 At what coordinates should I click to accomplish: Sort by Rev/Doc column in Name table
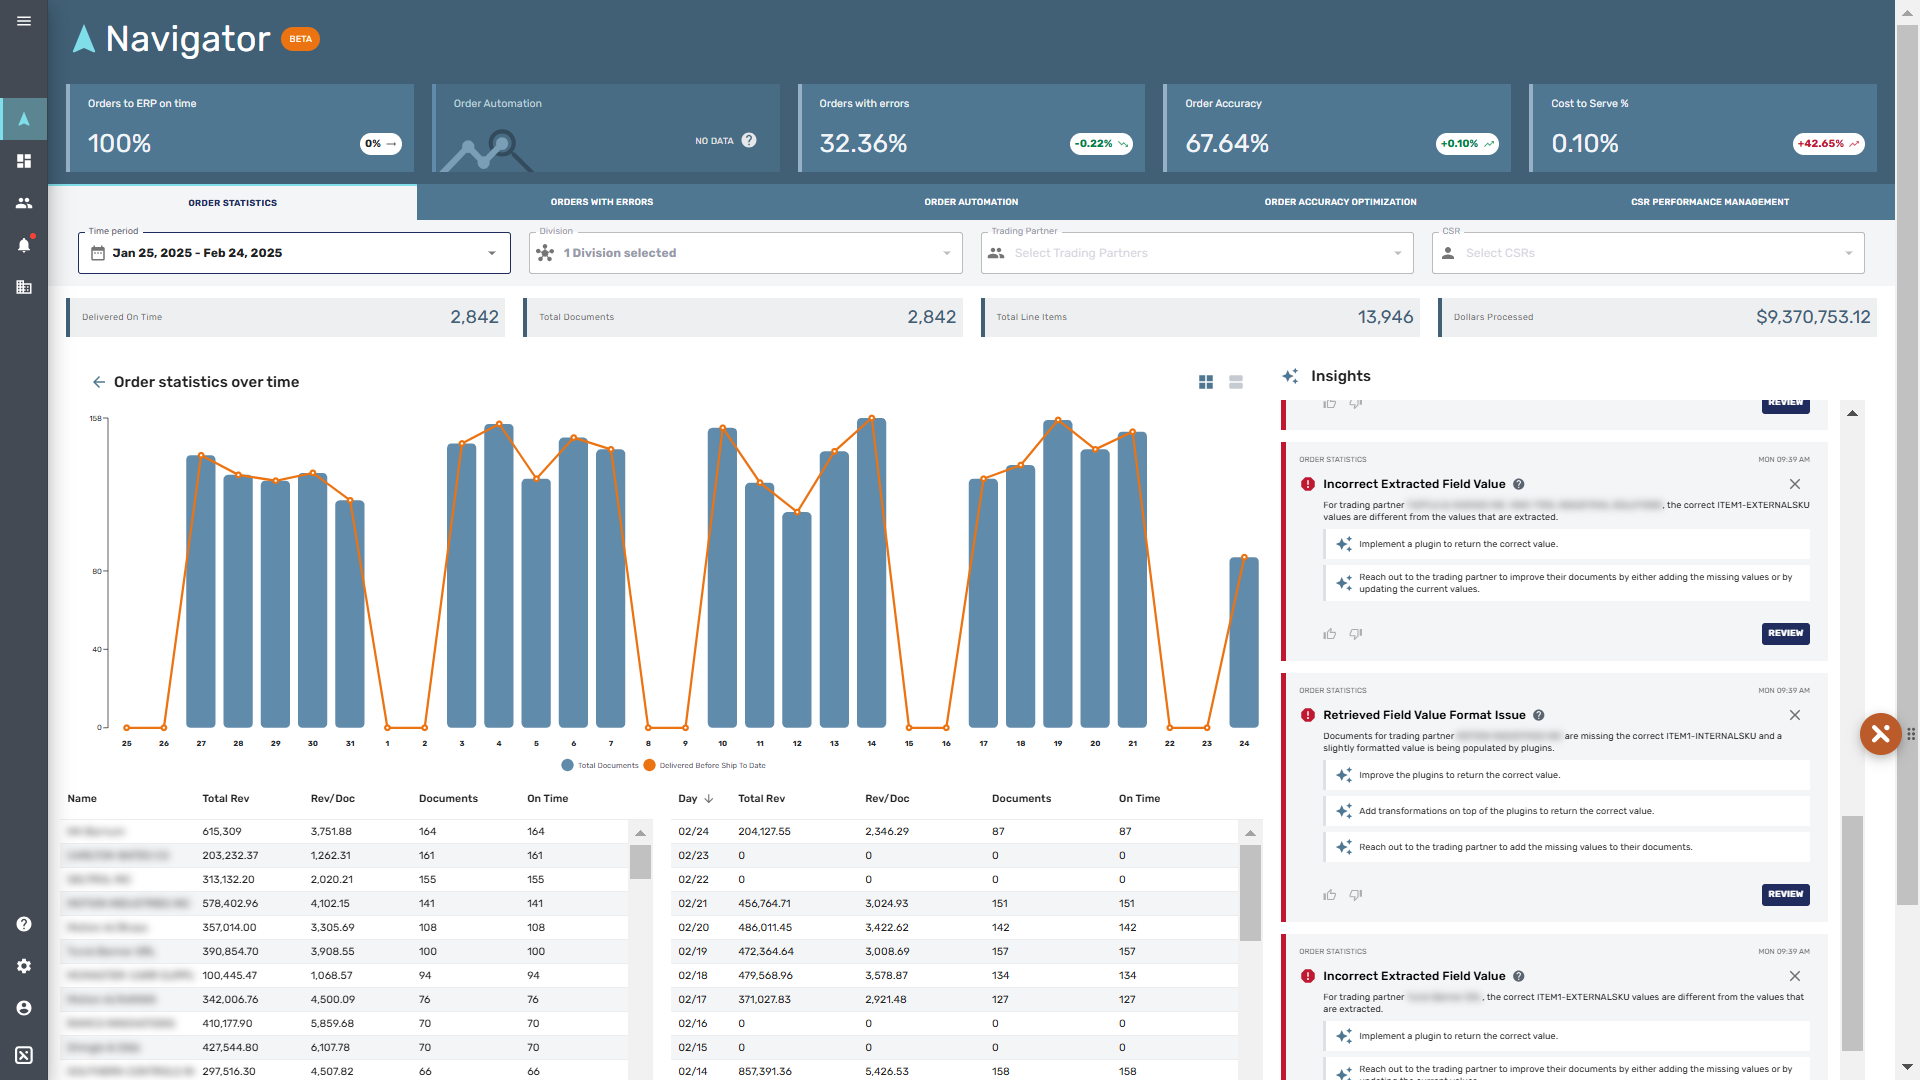[333, 799]
